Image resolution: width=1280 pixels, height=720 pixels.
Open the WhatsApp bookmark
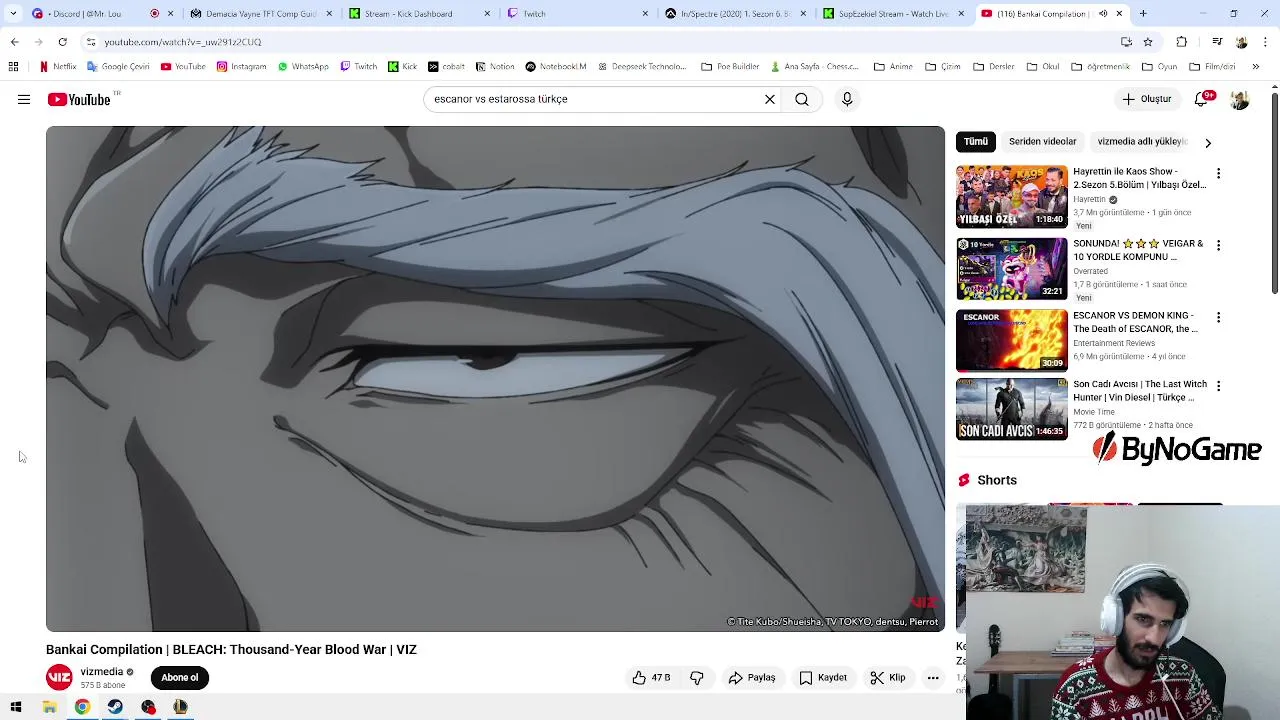303,67
